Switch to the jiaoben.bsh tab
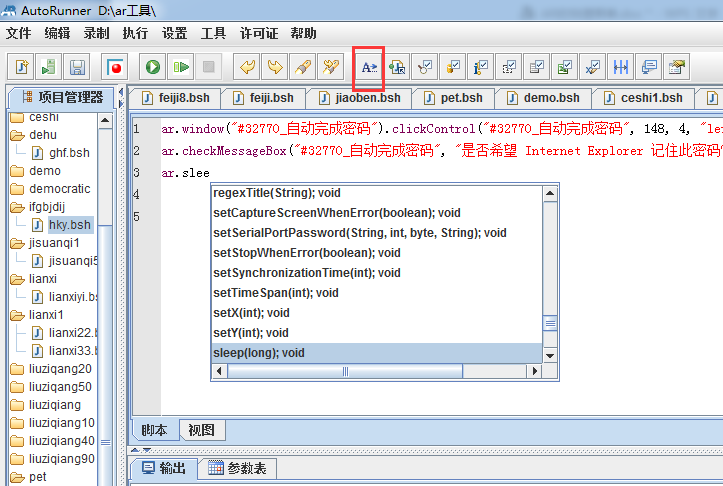723x486 pixels. pyautogui.click(x=360, y=98)
